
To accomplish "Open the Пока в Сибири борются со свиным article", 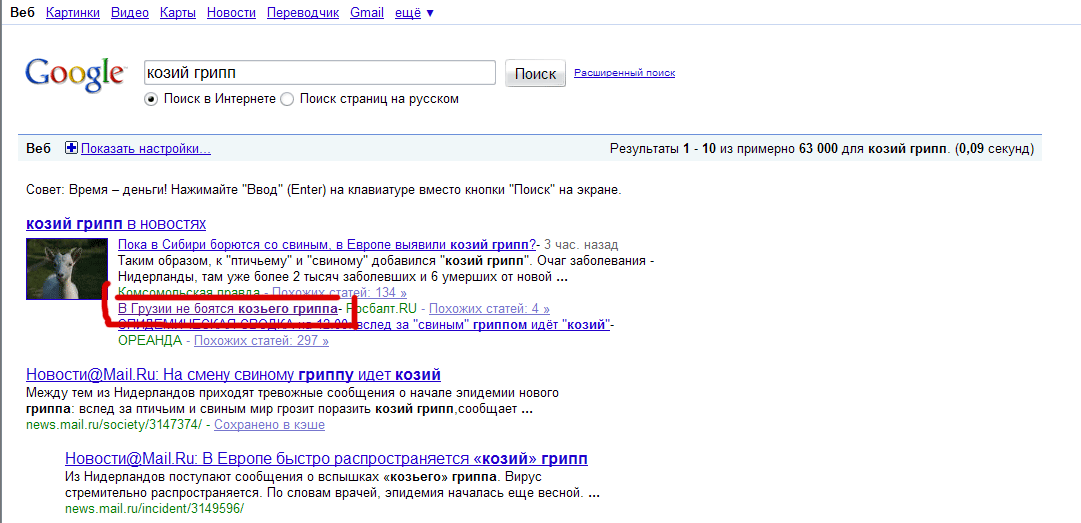I will (327, 245).
